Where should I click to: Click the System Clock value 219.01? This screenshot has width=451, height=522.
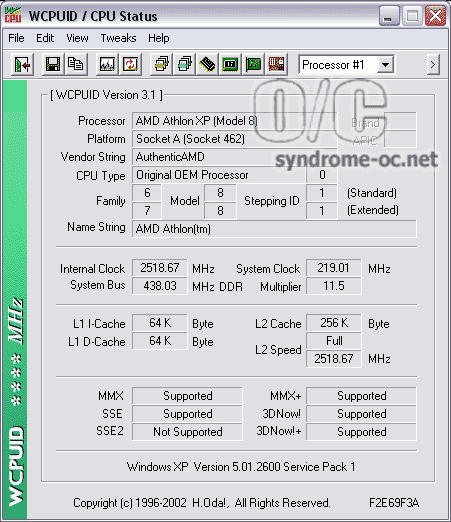coord(334,268)
